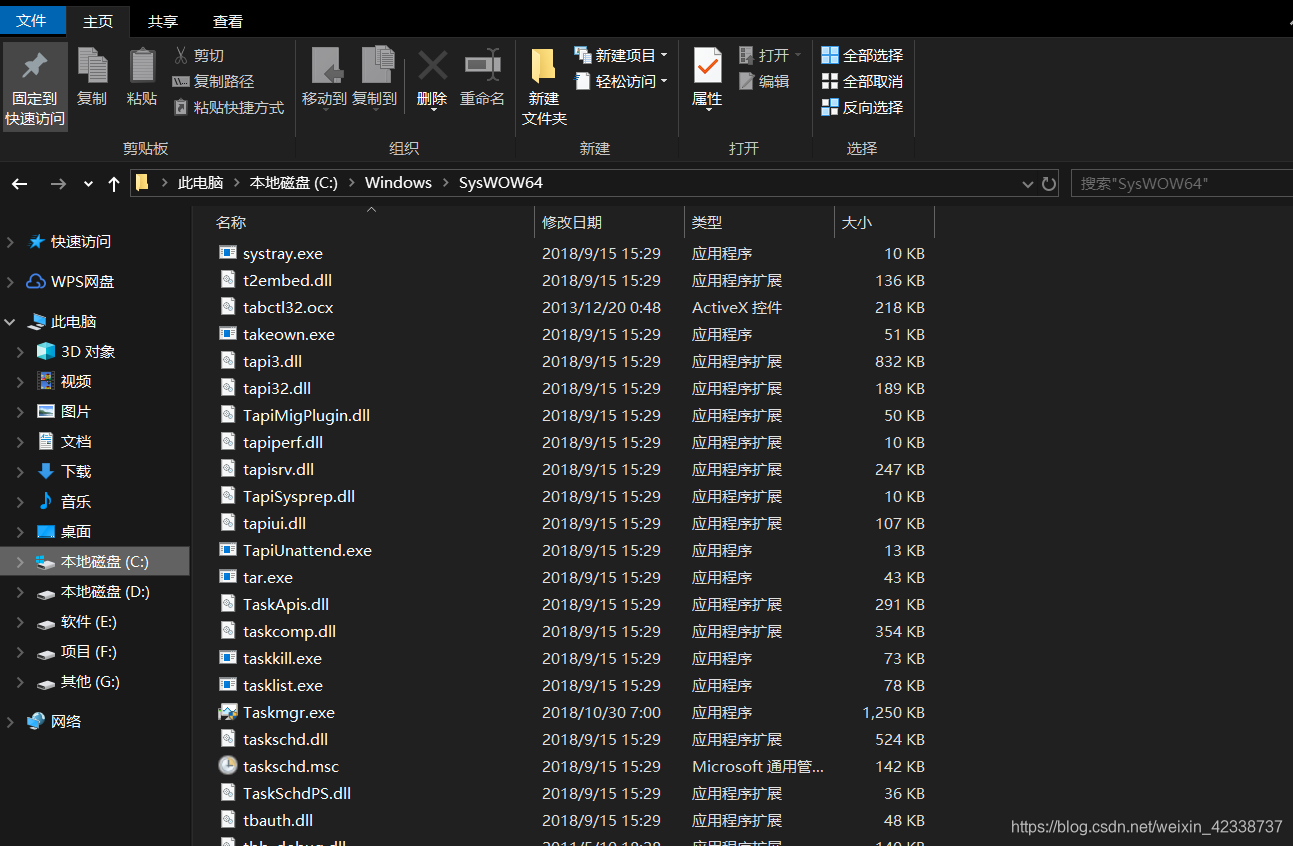Select the taskschd.msc clock icon

click(228, 767)
